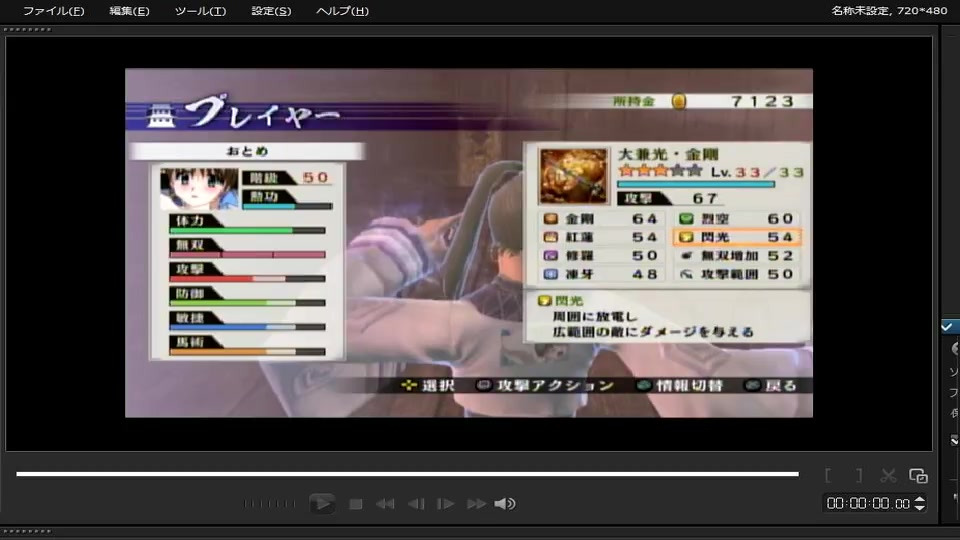
Task: Click the enlarge preview window icon
Action: (918, 476)
